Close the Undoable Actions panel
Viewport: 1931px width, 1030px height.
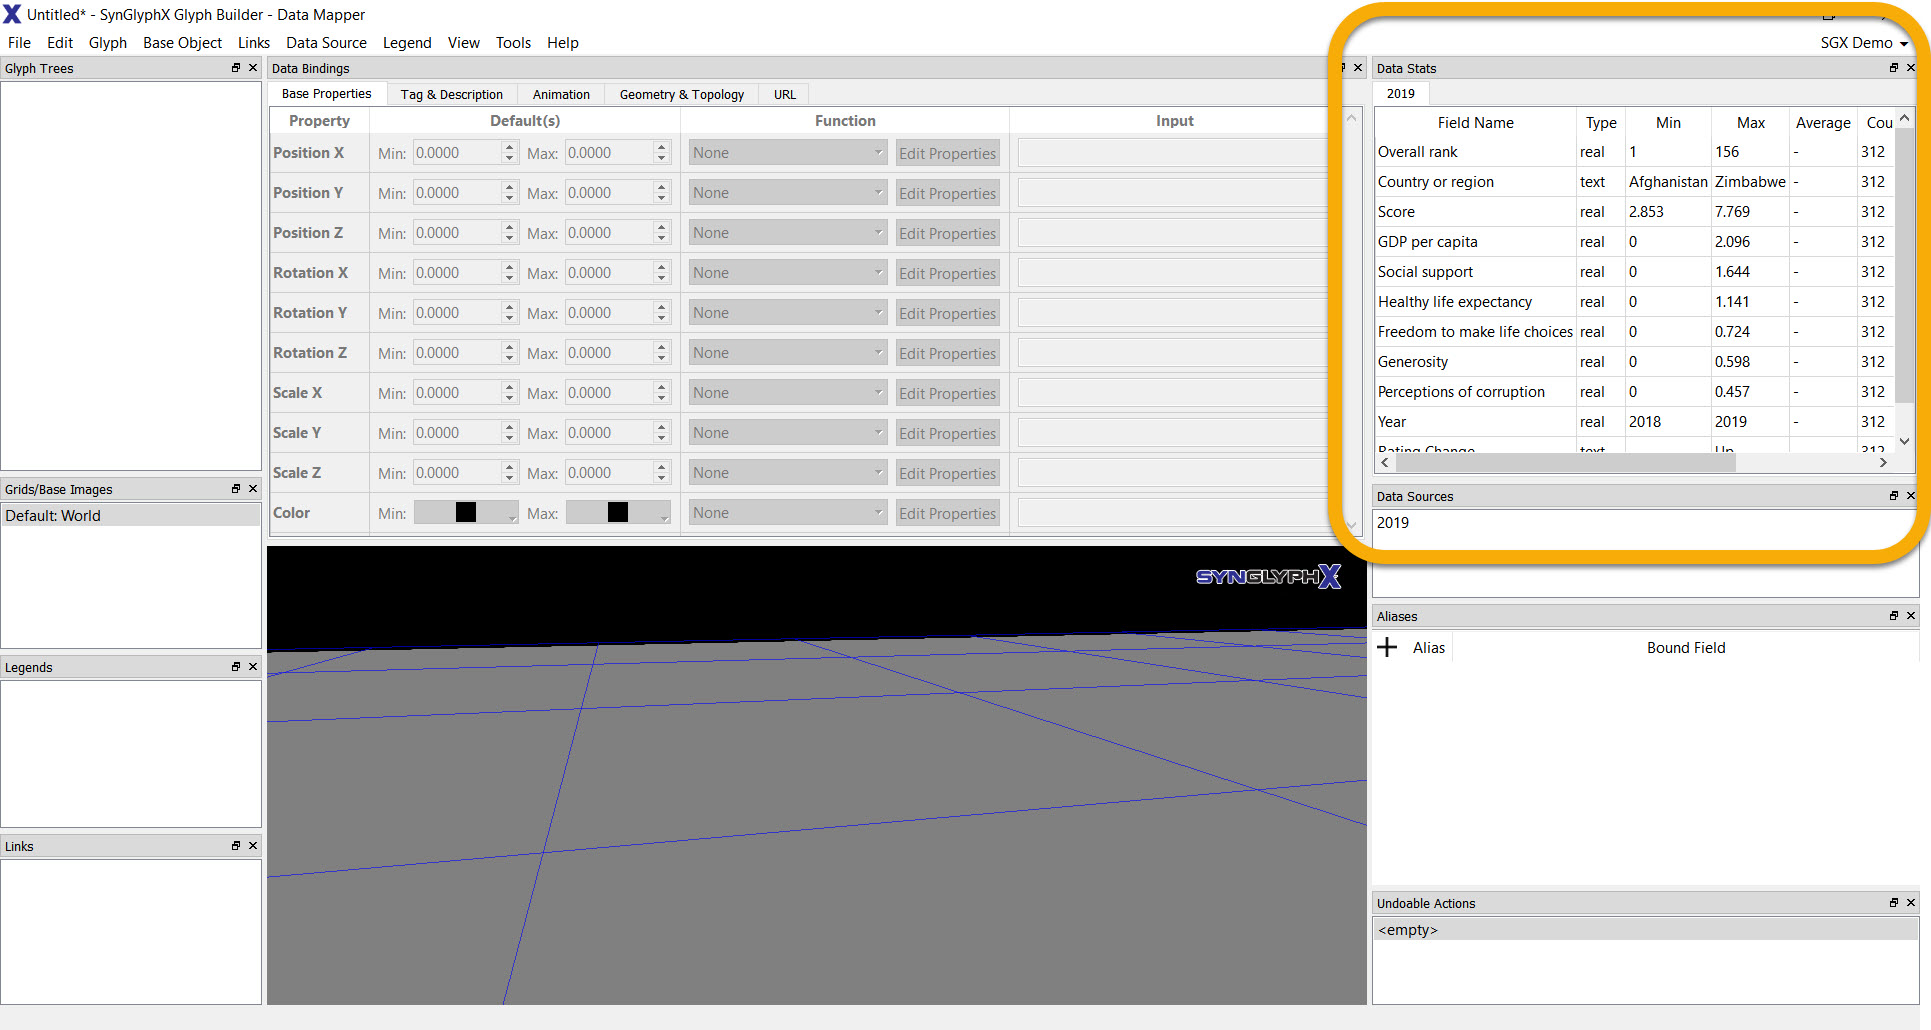click(x=1911, y=903)
